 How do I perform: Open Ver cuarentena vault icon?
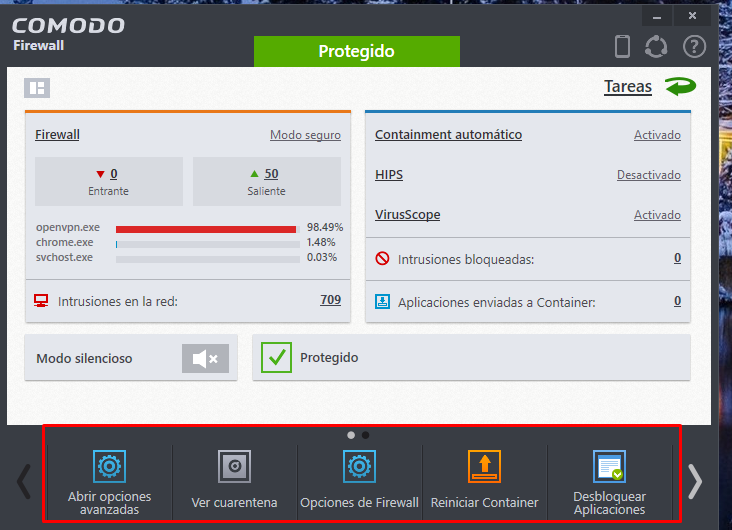tap(234, 466)
